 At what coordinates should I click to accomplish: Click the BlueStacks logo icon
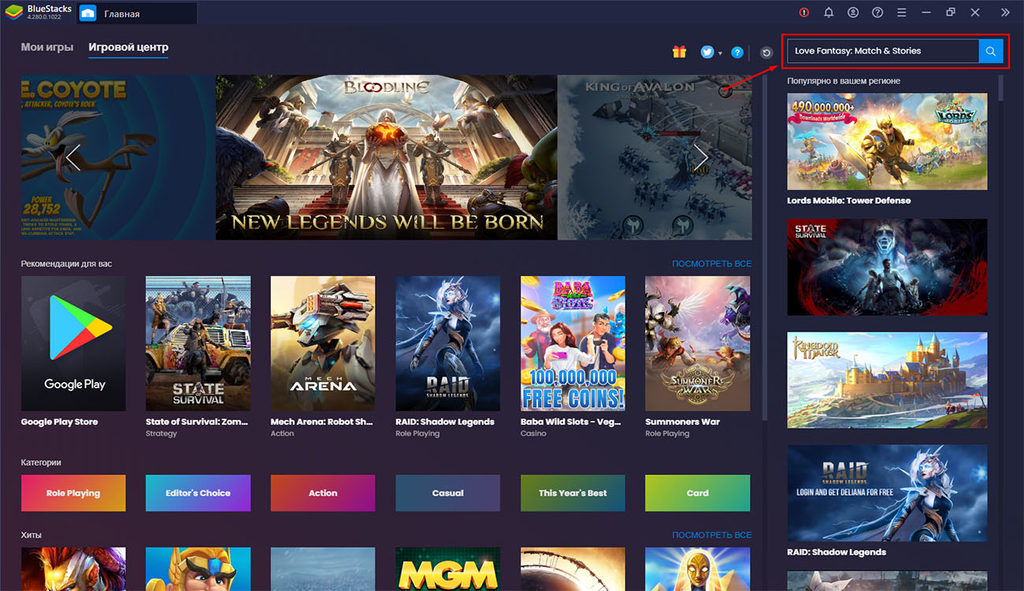click(14, 12)
